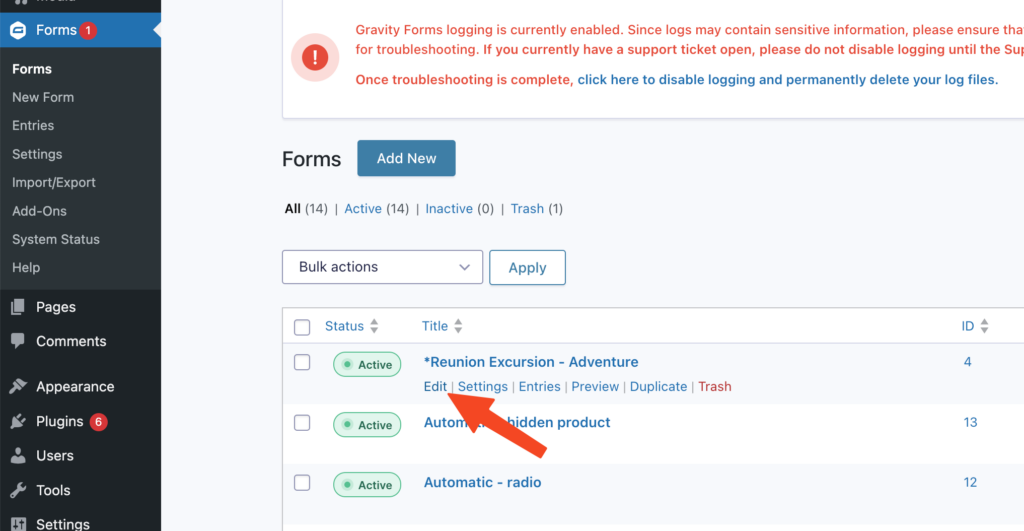Click the red alert warning icon
The image size is (1024, 531).
point(315,57)
